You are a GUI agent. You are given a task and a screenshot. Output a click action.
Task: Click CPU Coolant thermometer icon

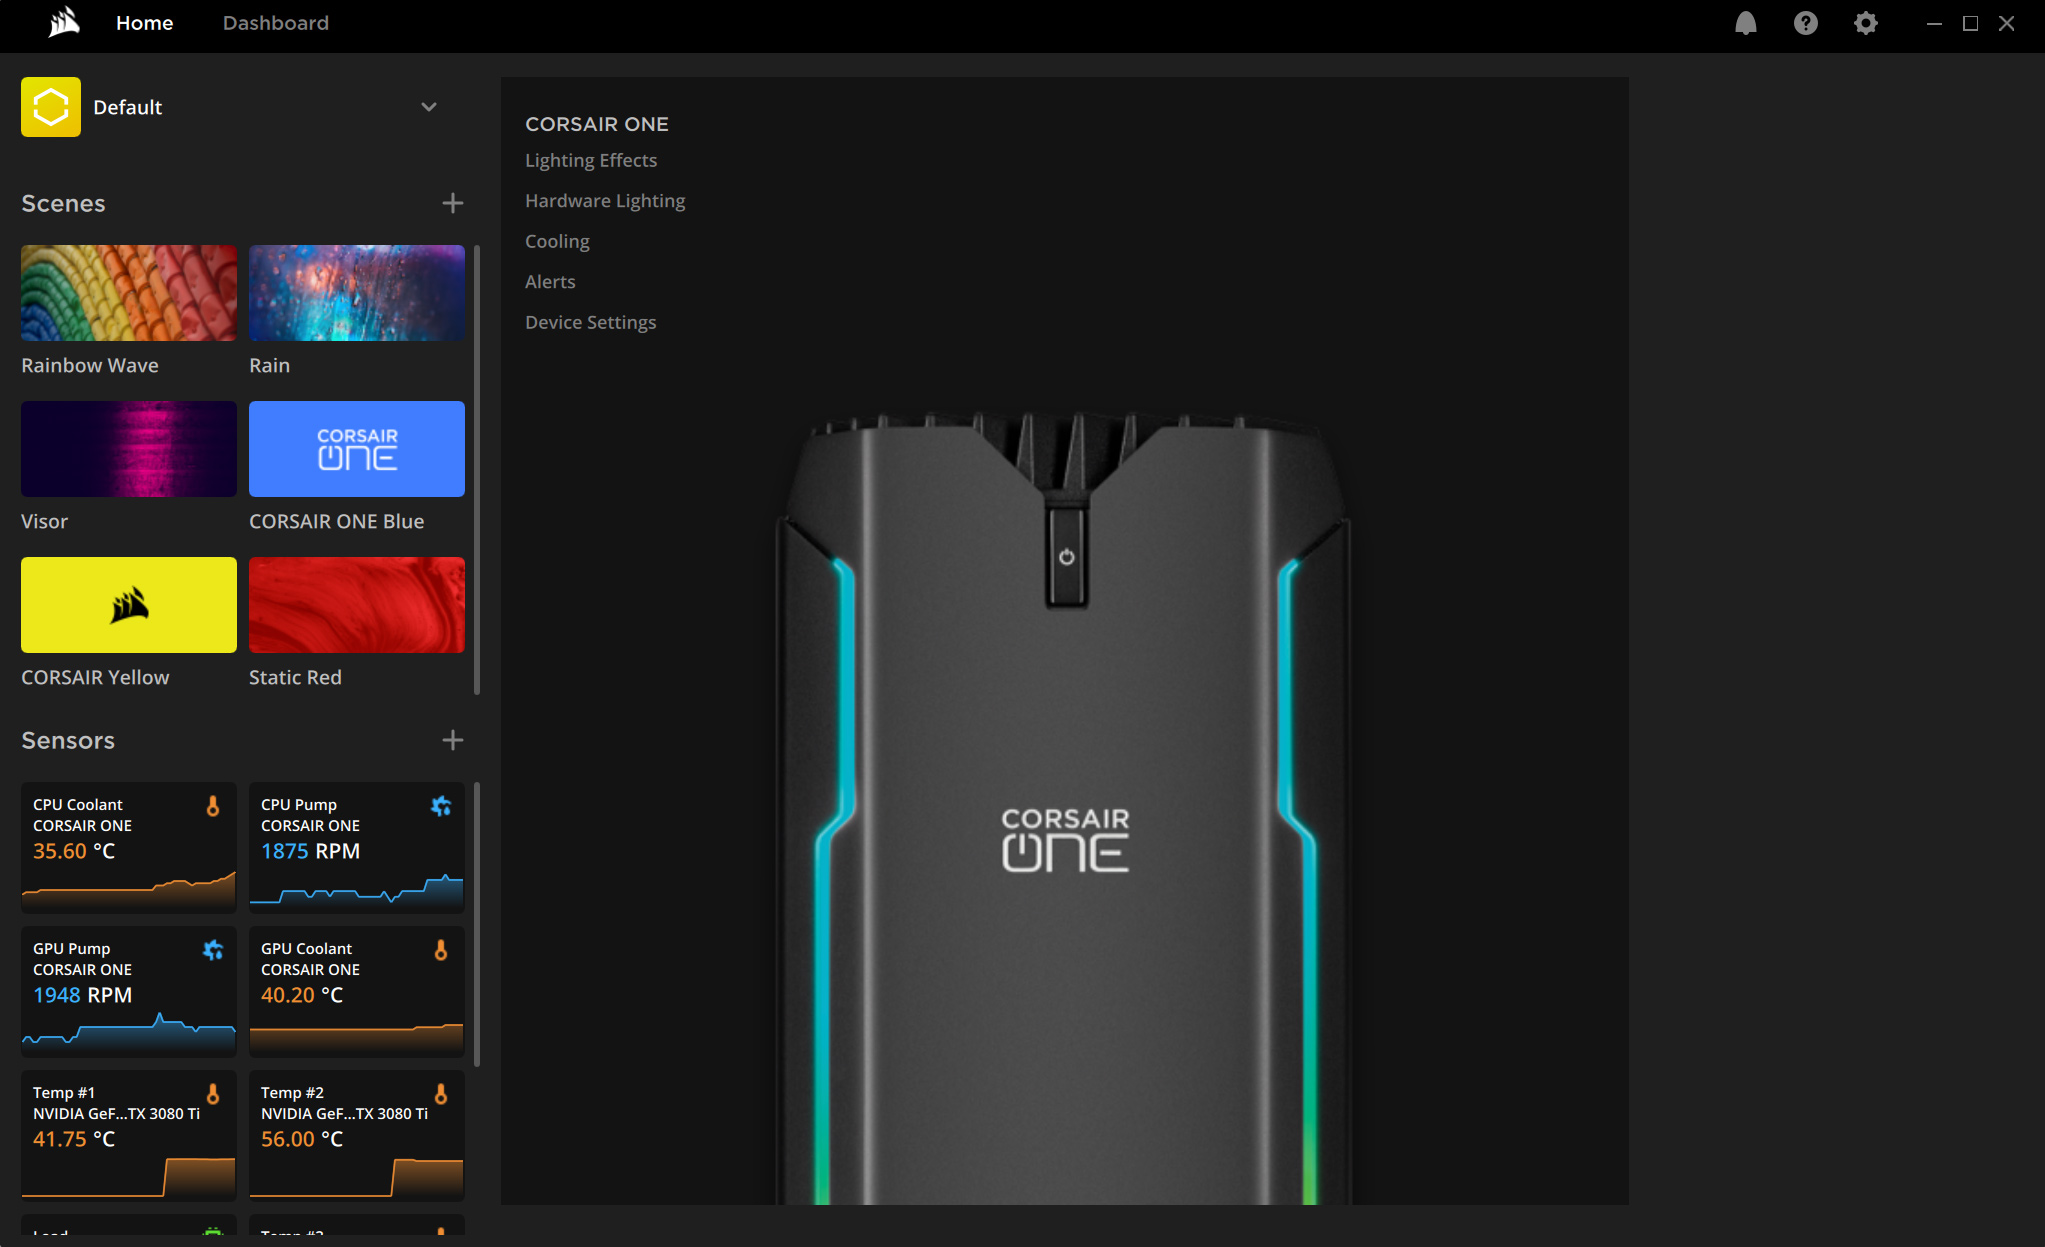pos(212,806)
